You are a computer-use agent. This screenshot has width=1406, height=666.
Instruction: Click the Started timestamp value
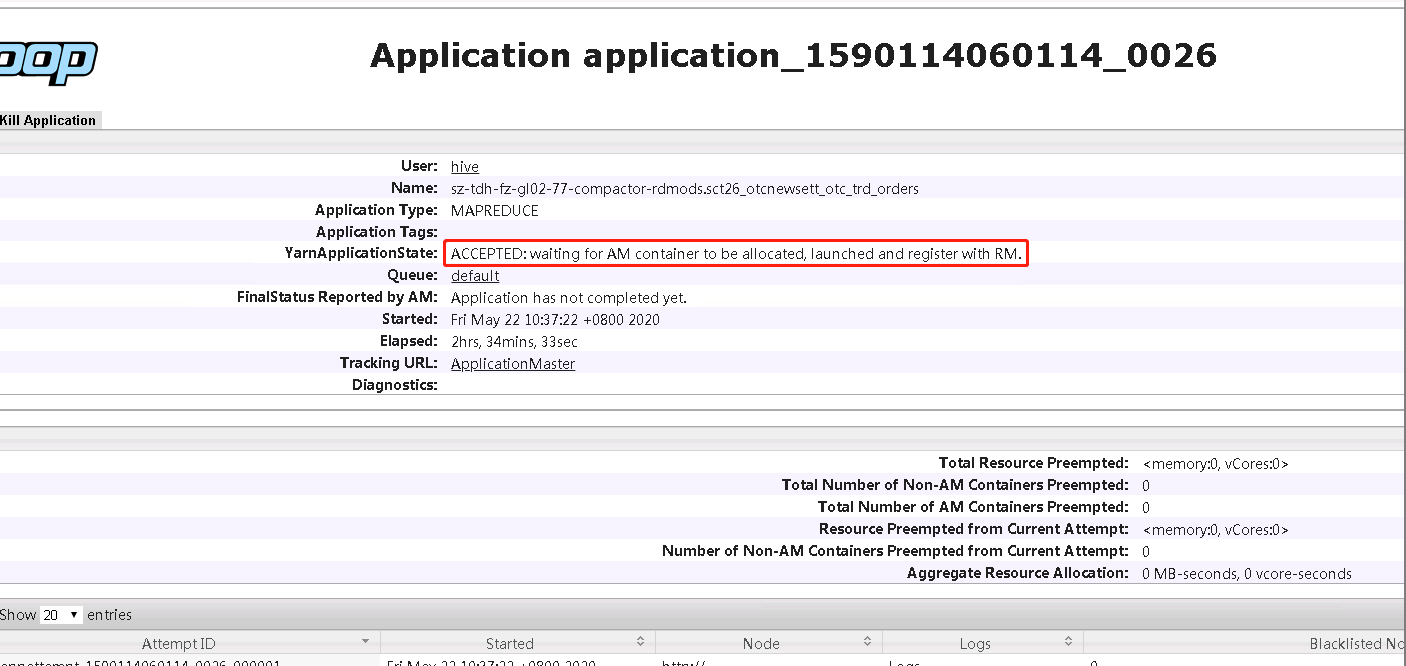pyautogui.click(x=555, y=320)
